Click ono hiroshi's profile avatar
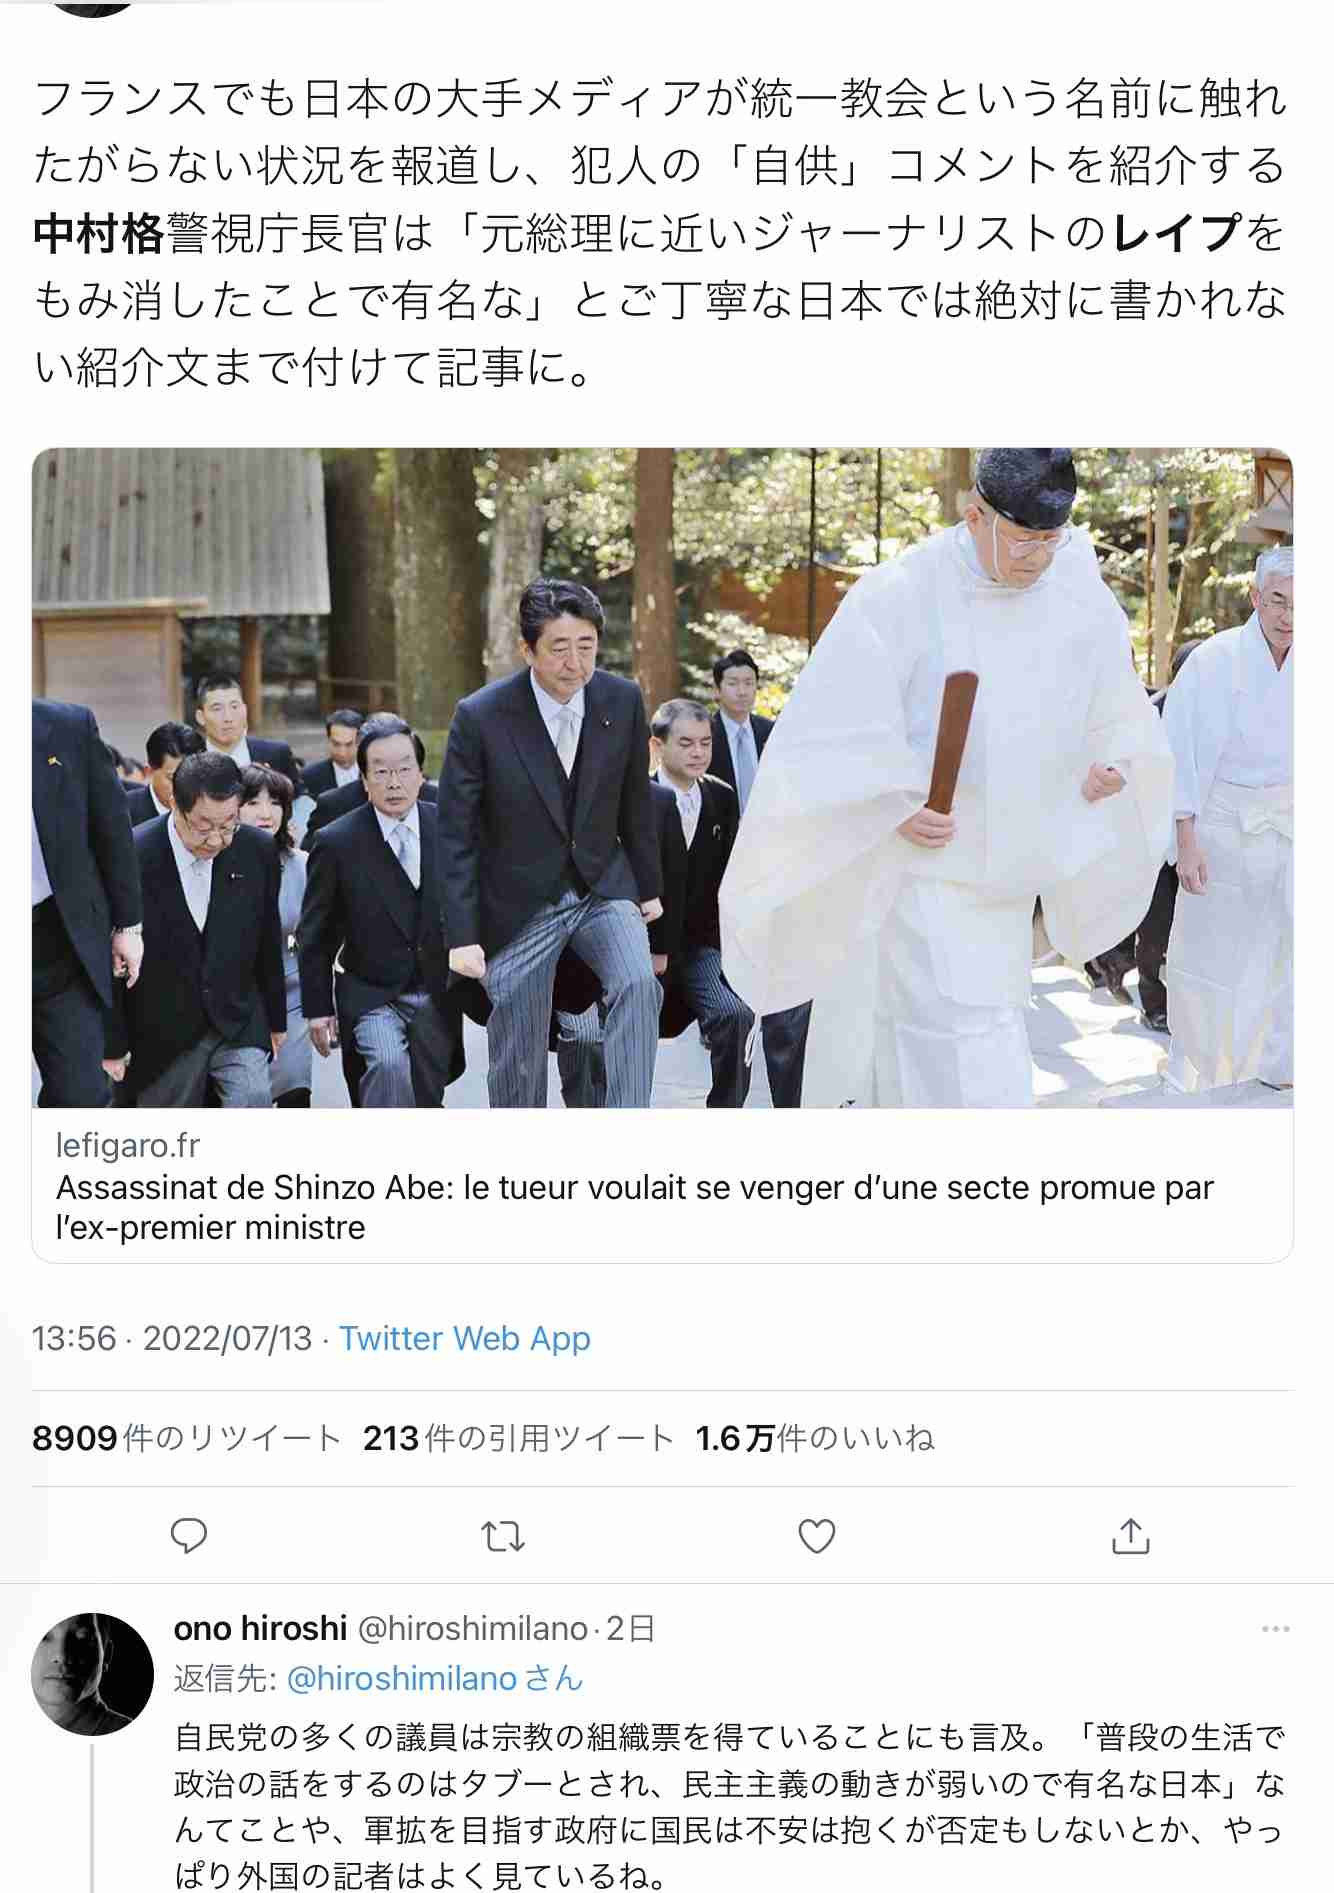Image resolution: width=1334 pixels, height=1893 pixels. (x=92, y=1673)
